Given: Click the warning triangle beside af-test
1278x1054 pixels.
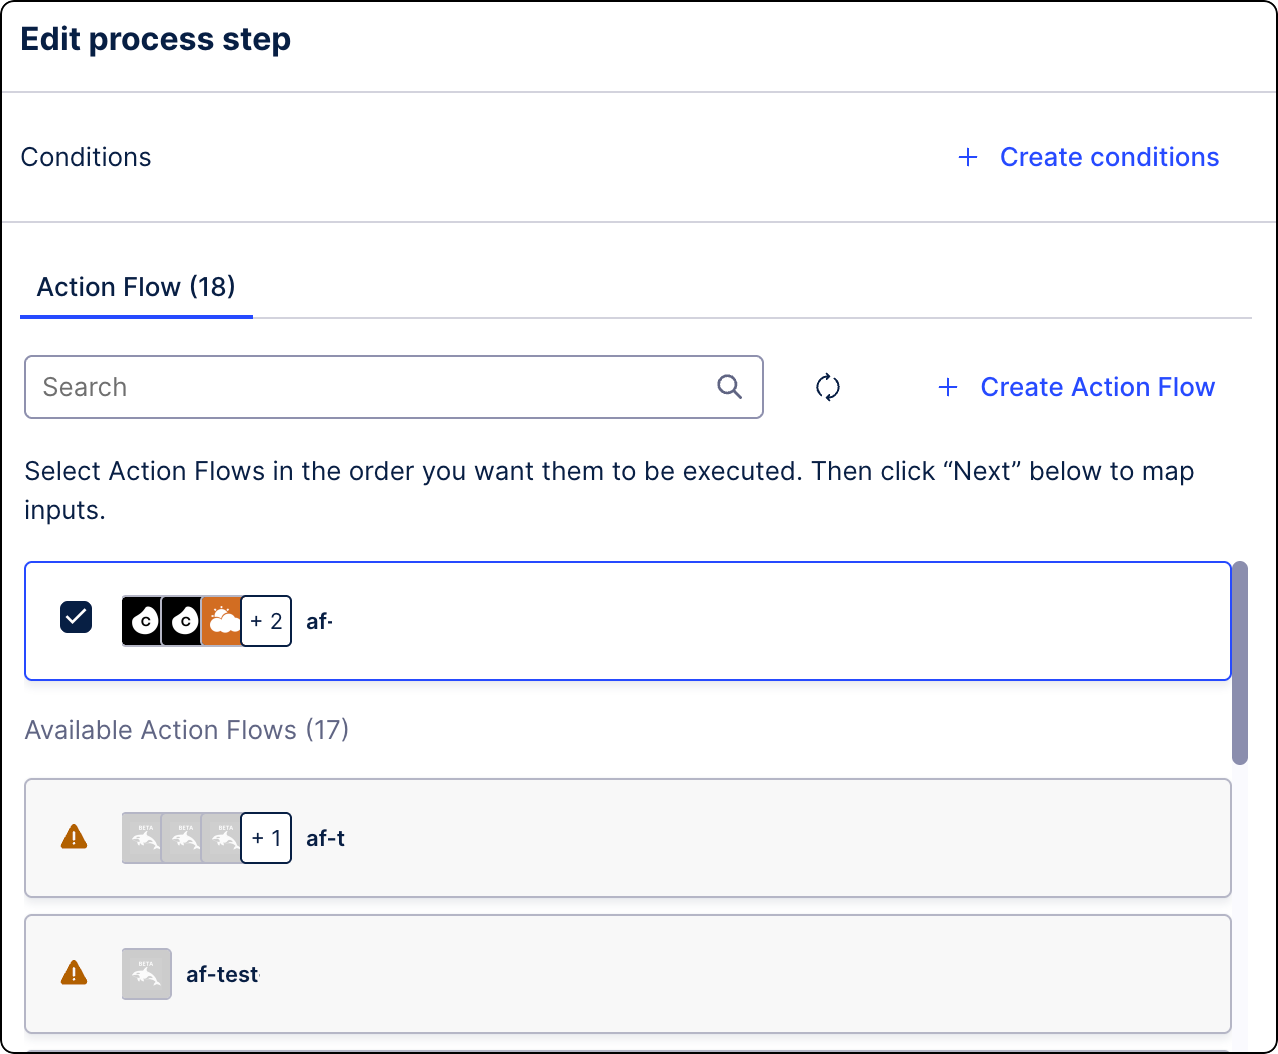Looking at the screenshot, I should (73, 973).
